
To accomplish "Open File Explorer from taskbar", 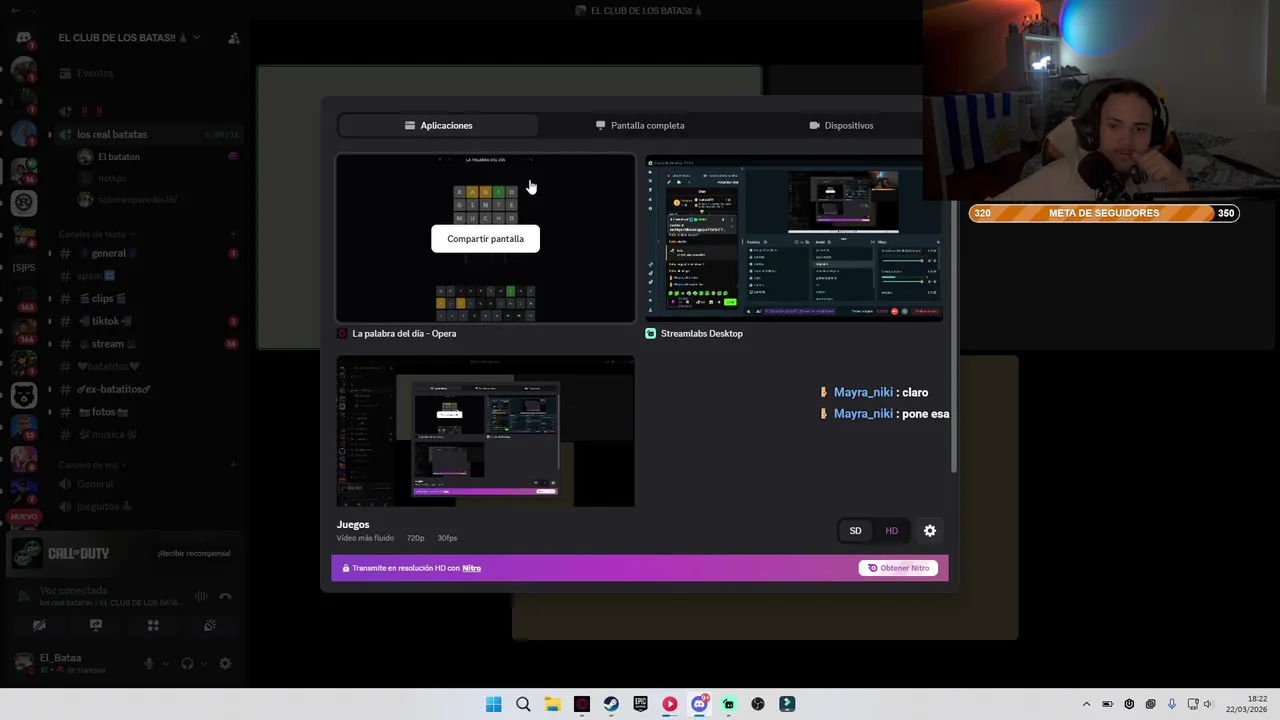I will pyautogui.click(x=552, y=704).
